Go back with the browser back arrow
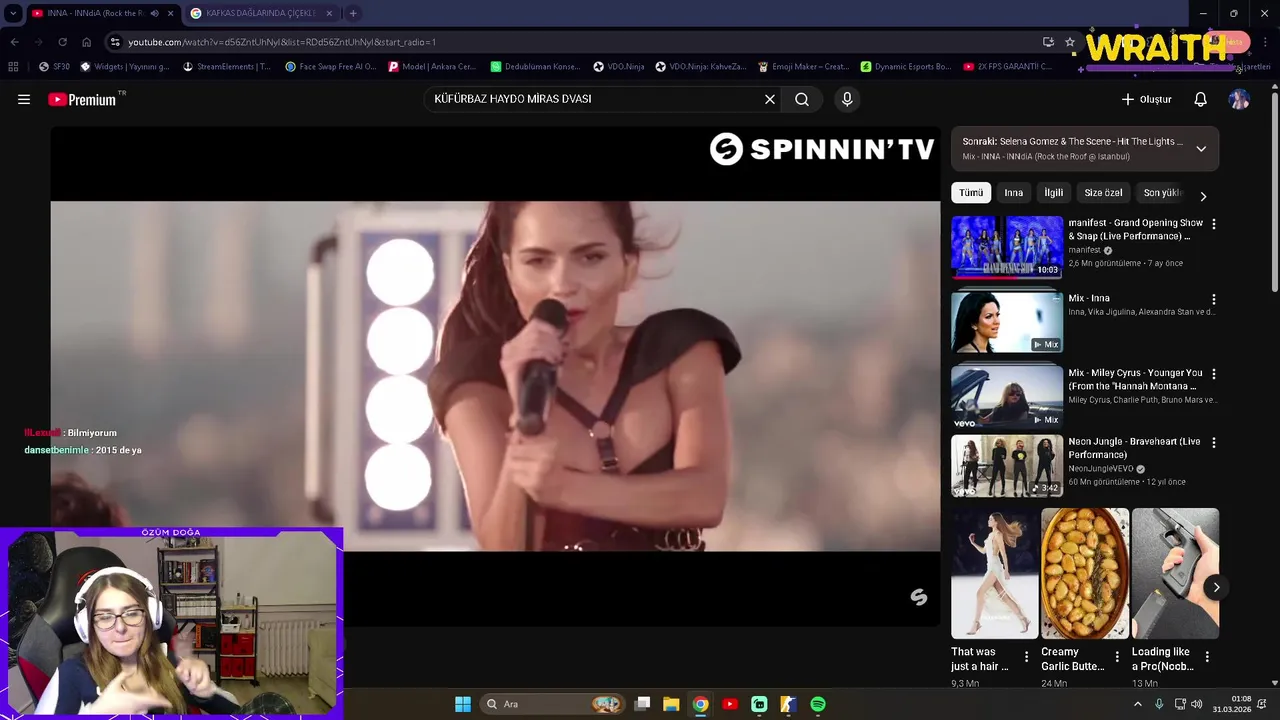Viewport: 1280px width, 720px height. click(14, 42)
